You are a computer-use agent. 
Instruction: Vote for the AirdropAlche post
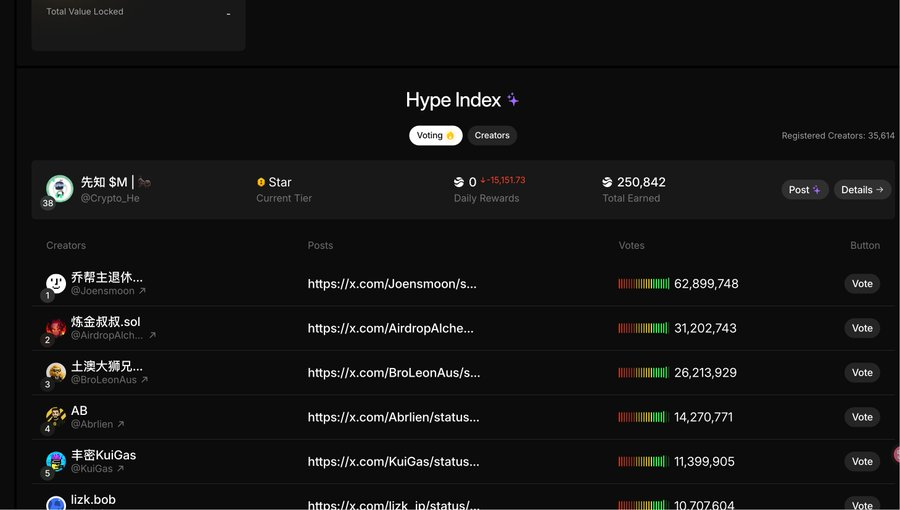[x=862, y=328]
